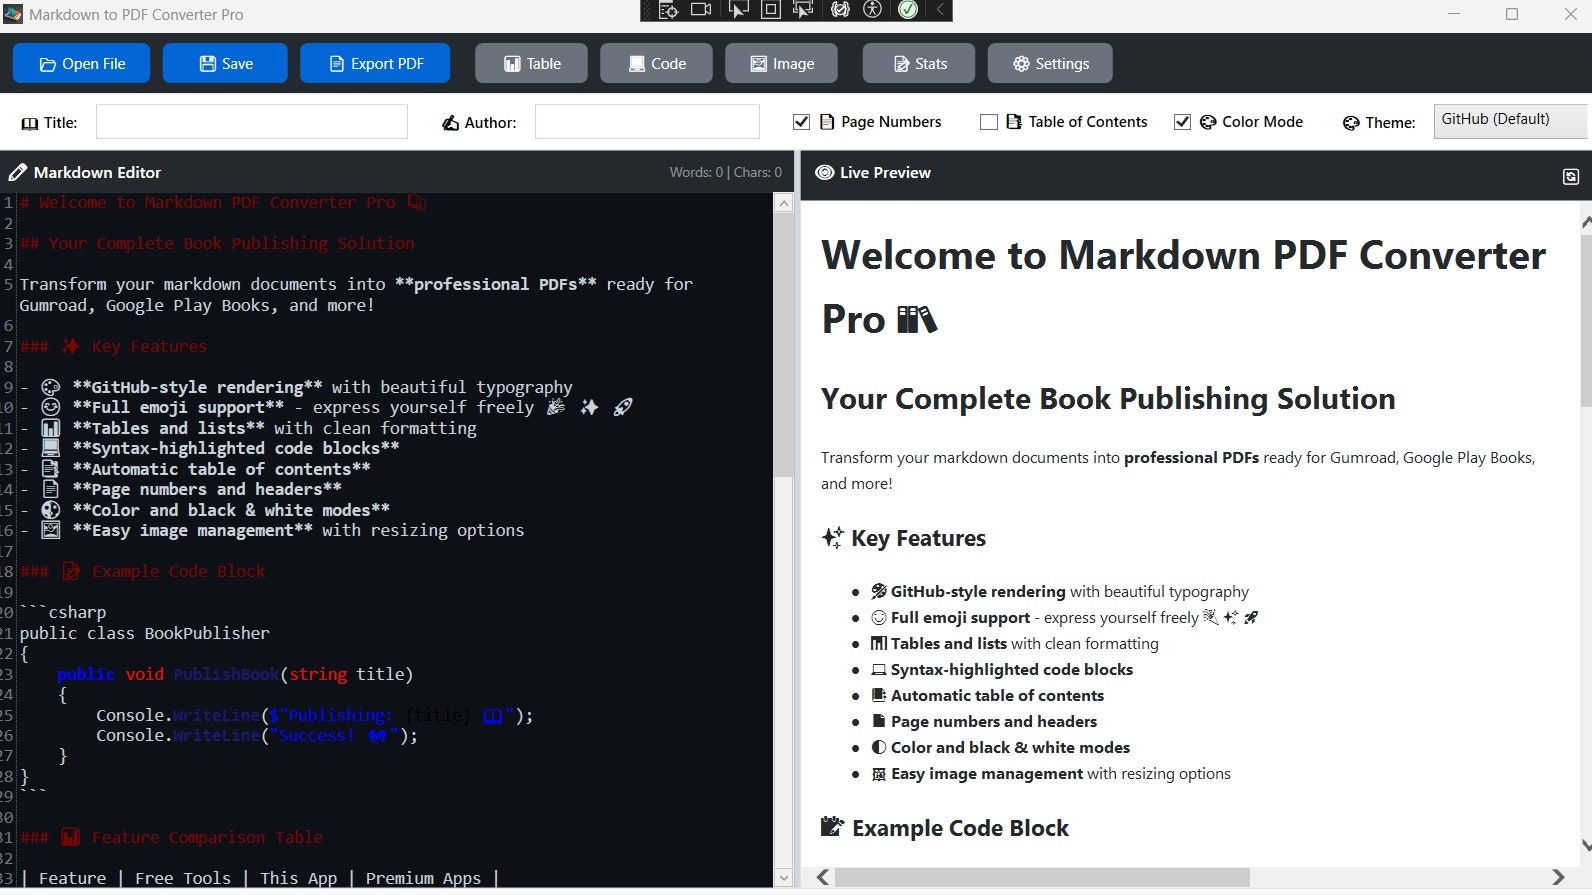Click 'Page numbers and headers' bullet in preview
Viewport: 1592px width, 895px height.
point(994,721)
